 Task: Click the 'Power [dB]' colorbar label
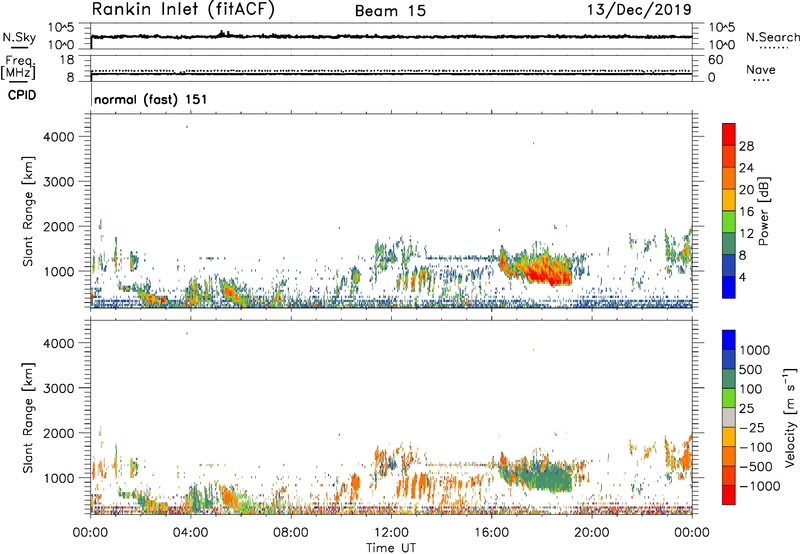[764, 211]
